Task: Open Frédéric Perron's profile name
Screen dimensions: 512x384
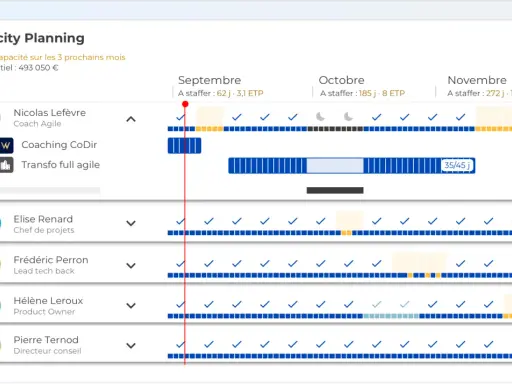Action: pyautogui.click(x=51, y=260)
